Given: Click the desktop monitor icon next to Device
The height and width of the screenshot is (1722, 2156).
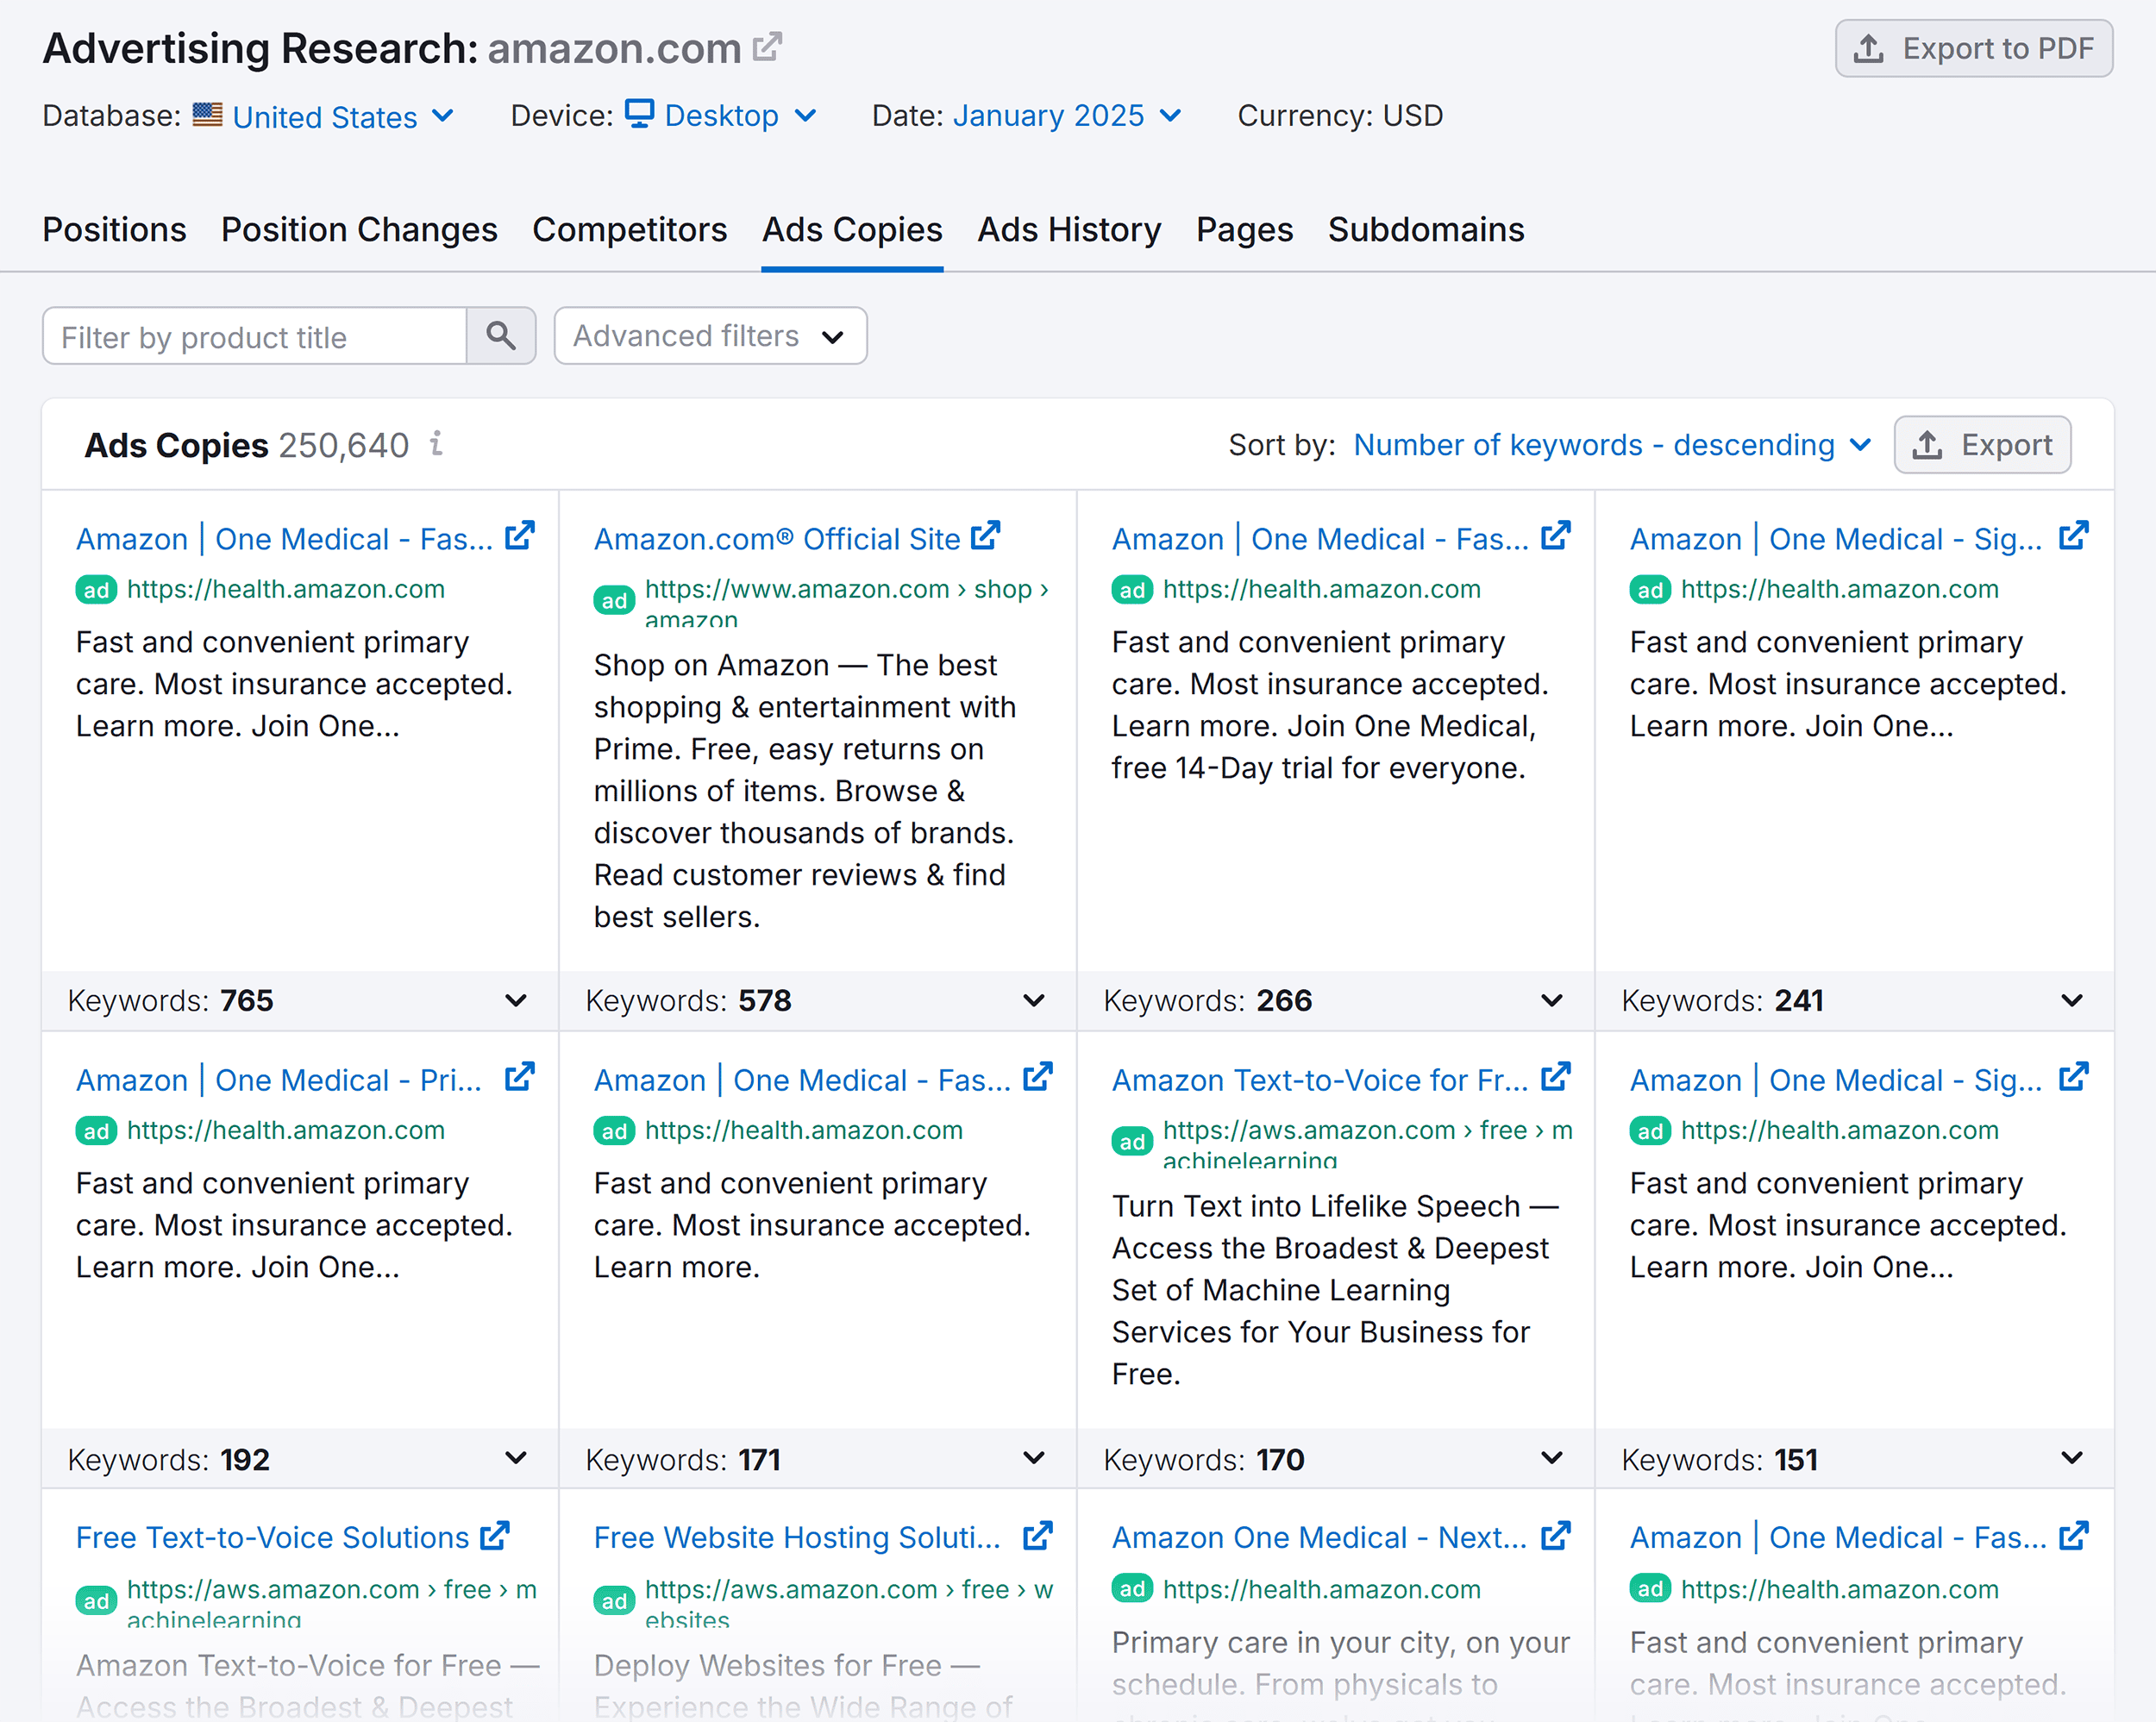Looking at the screenshot, I should tap(639, 114).
